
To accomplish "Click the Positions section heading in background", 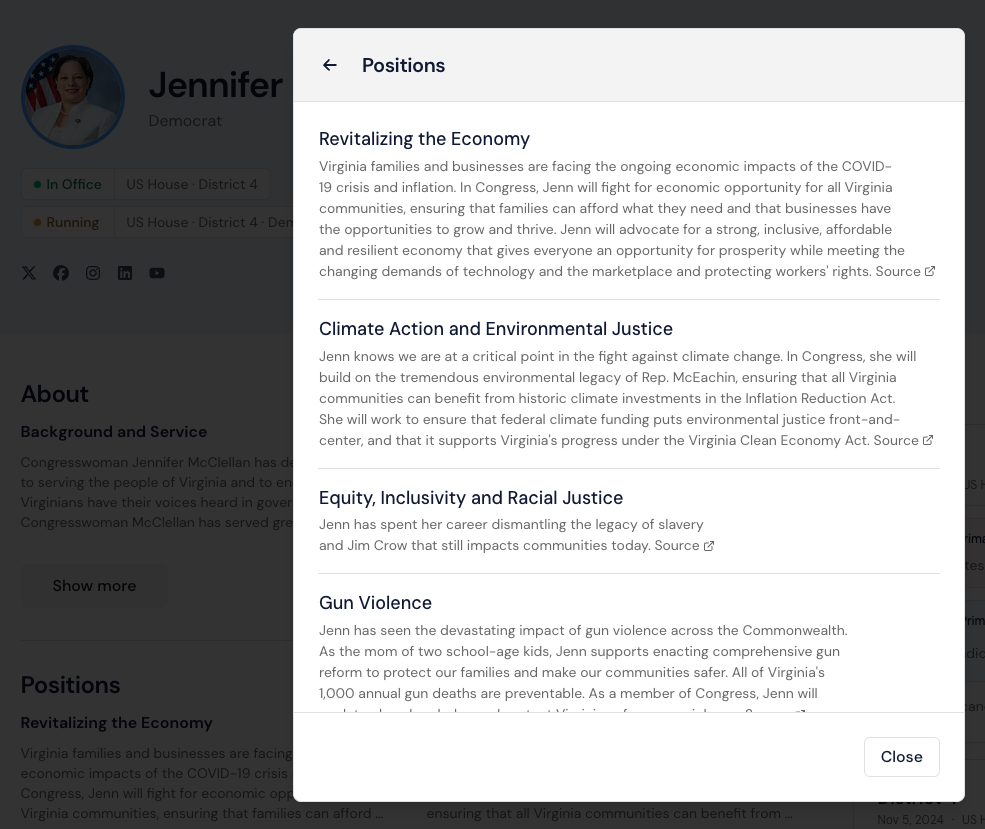I will click(x=70, y=685).
